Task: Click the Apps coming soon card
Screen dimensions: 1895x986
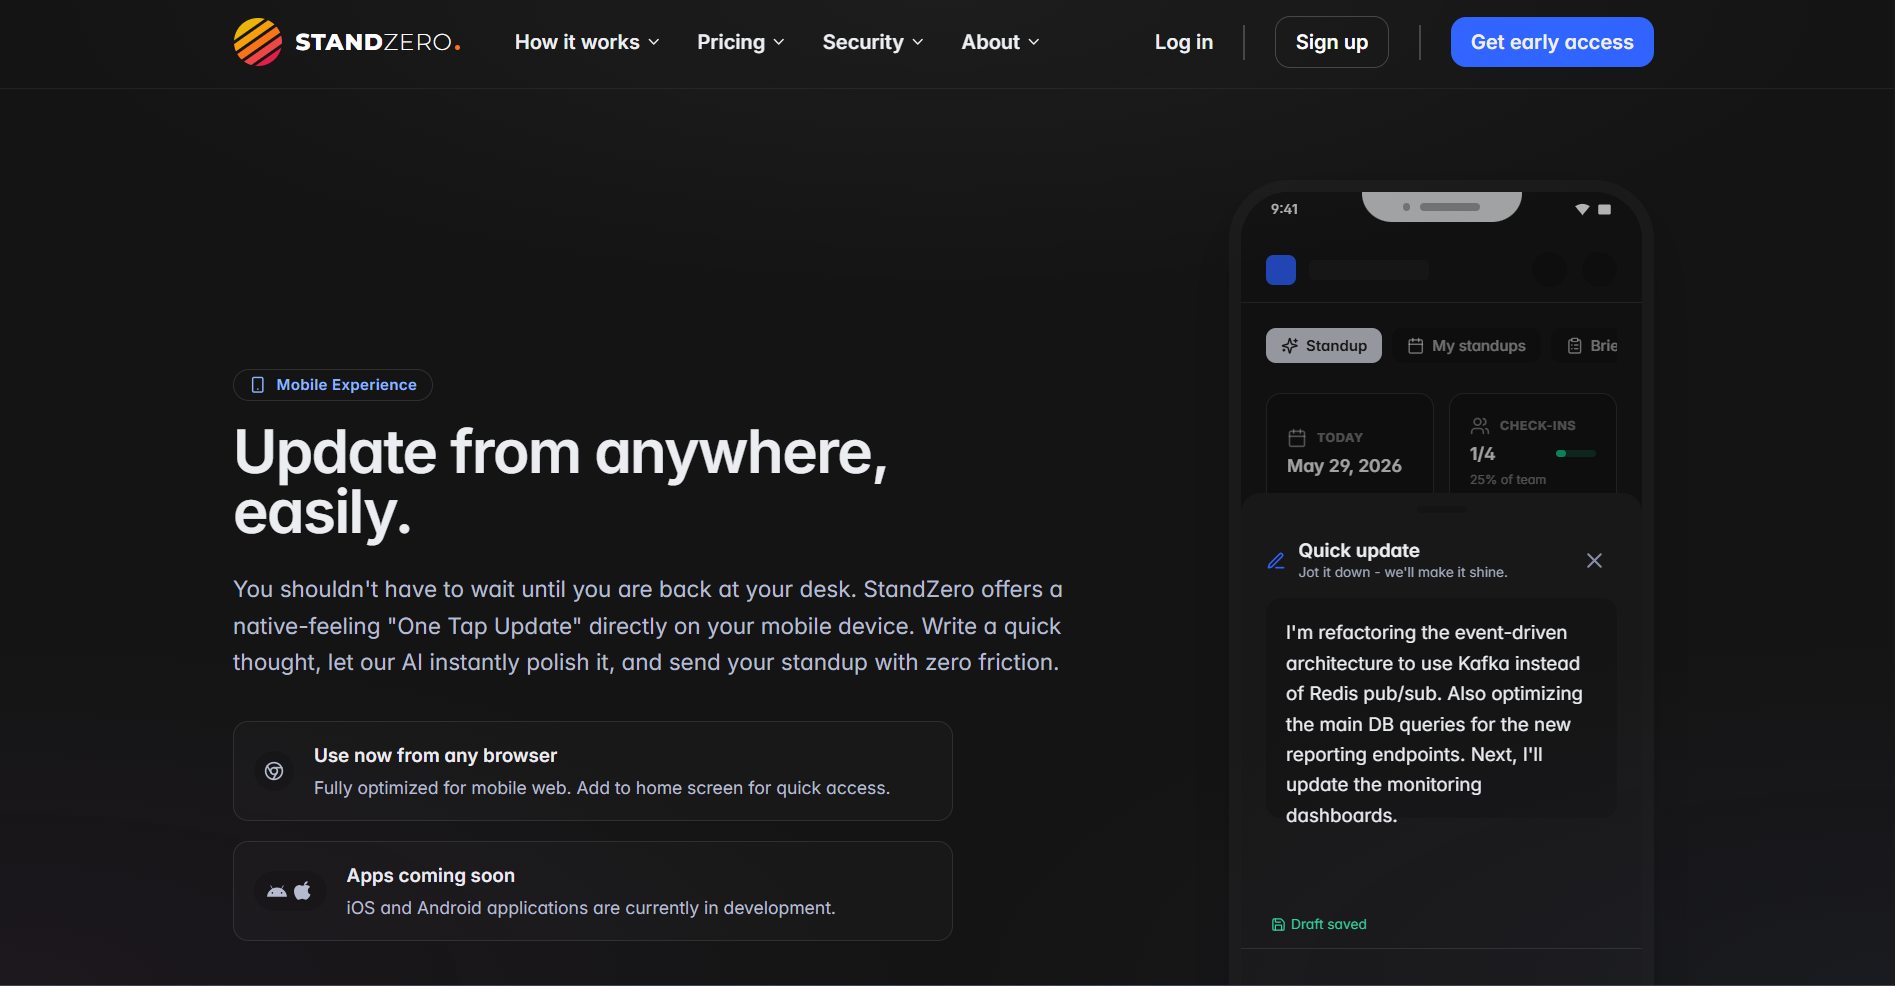Action: coord(592,891)
